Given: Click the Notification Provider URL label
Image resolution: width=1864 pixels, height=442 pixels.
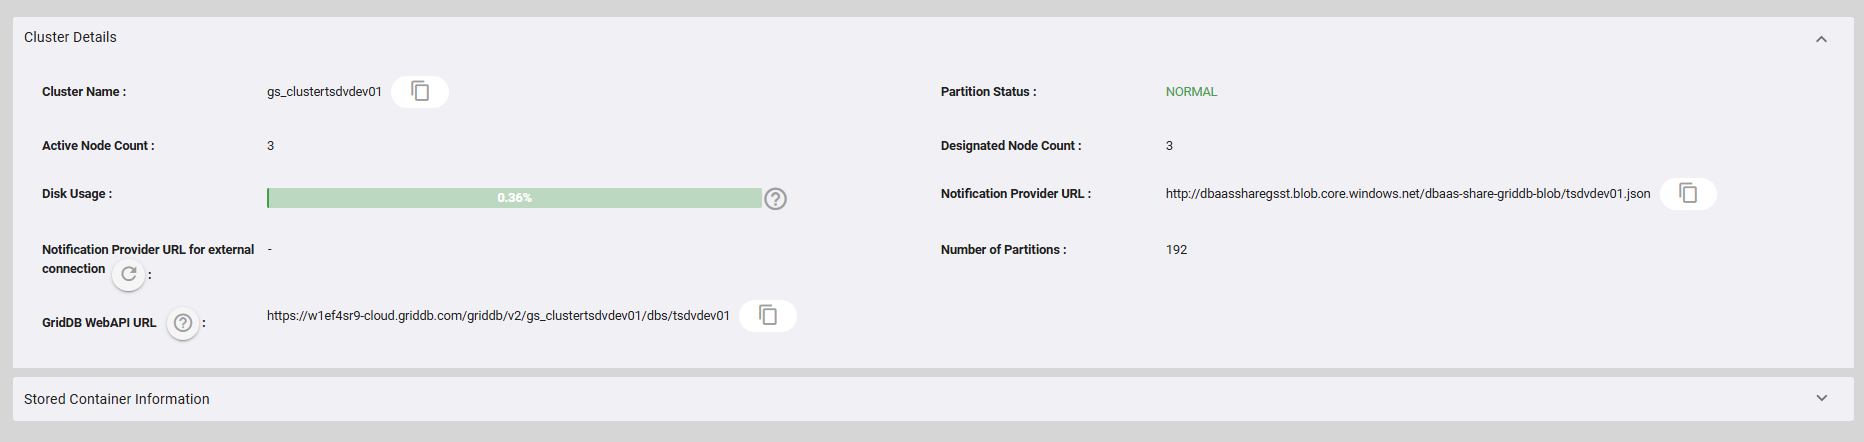Looking at the screenshot, I should 1016,194.
